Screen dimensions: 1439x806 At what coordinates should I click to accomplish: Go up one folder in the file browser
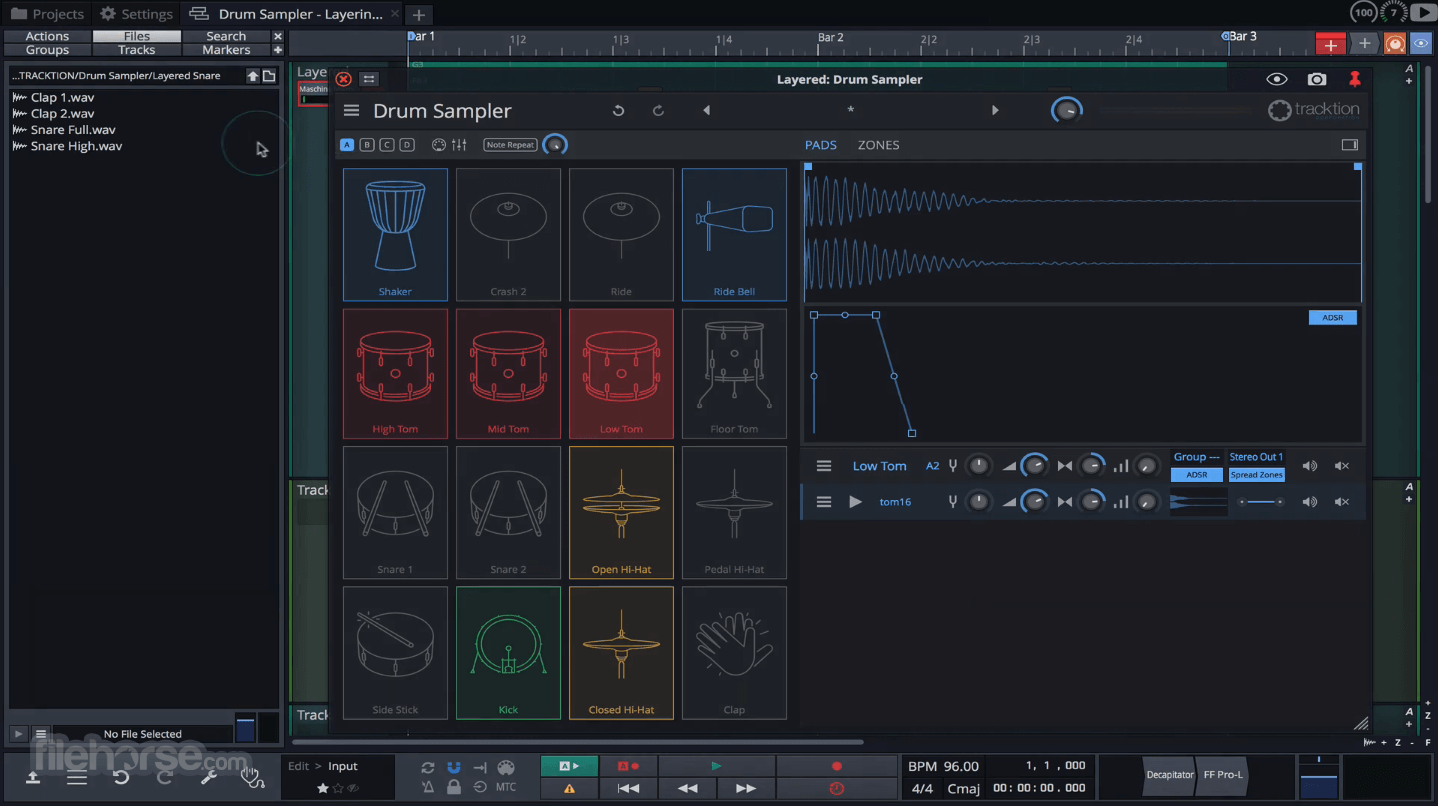coord(253,76)
